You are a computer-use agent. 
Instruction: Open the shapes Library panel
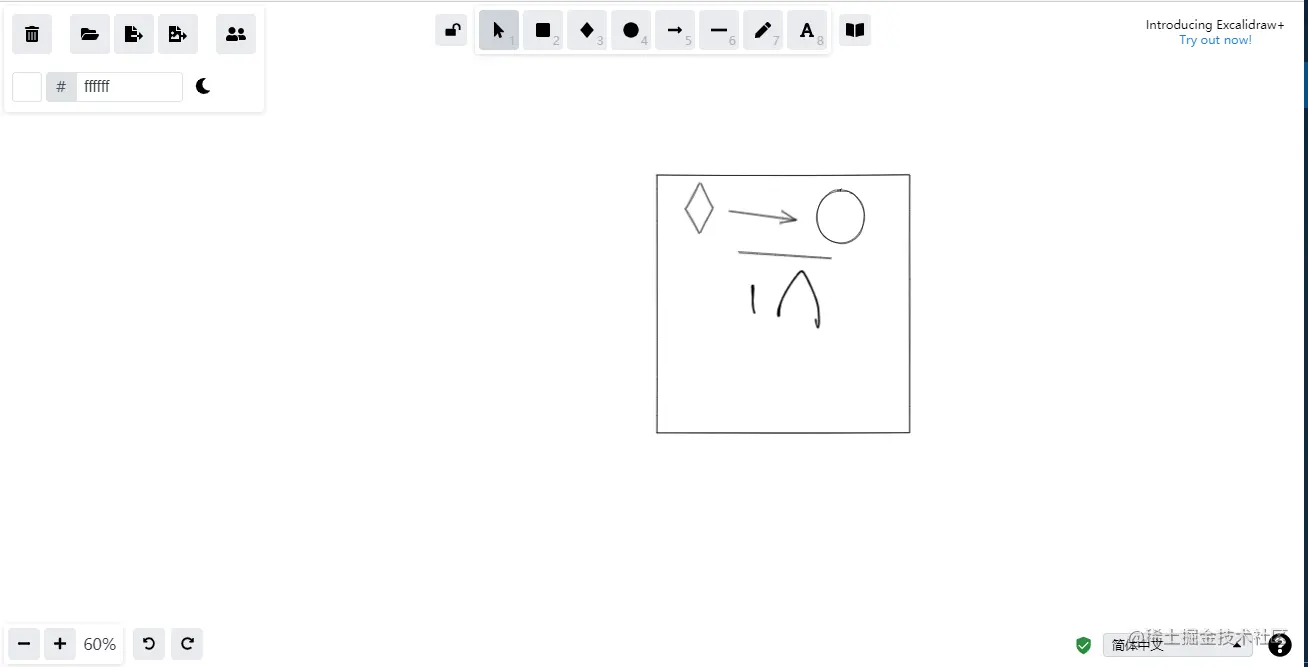(x=854, y=30)
